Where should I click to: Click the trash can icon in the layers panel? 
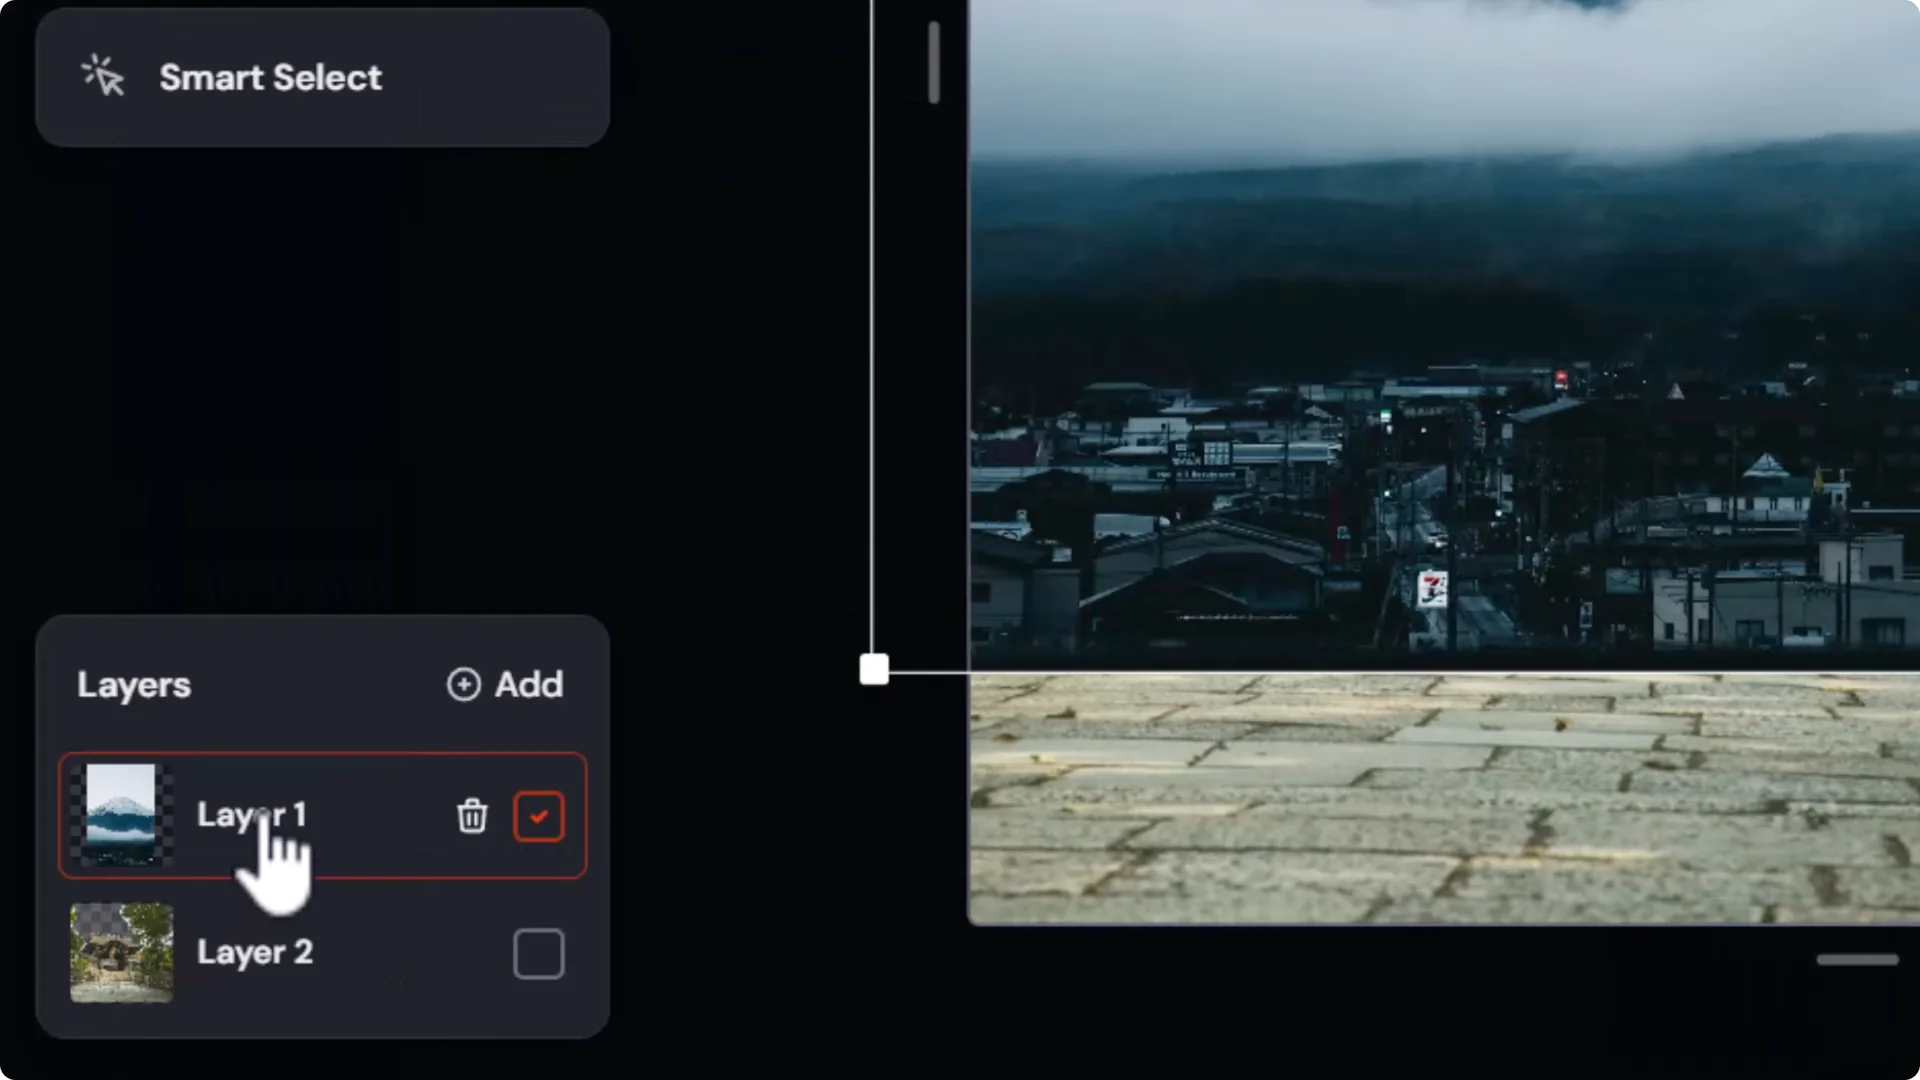click(471, 816)
